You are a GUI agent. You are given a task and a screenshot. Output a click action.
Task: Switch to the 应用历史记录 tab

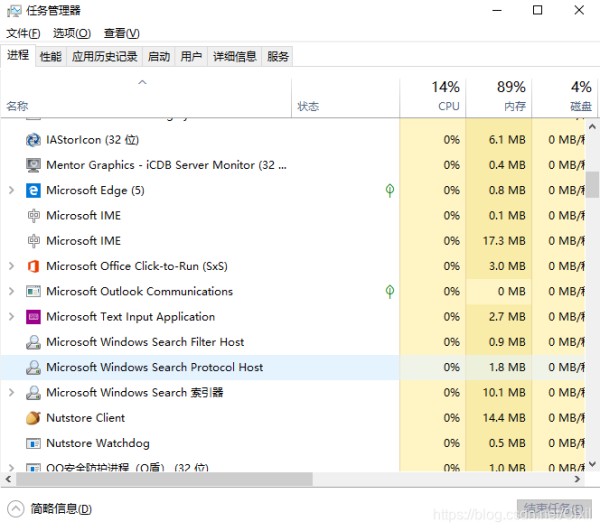(104, 57)
